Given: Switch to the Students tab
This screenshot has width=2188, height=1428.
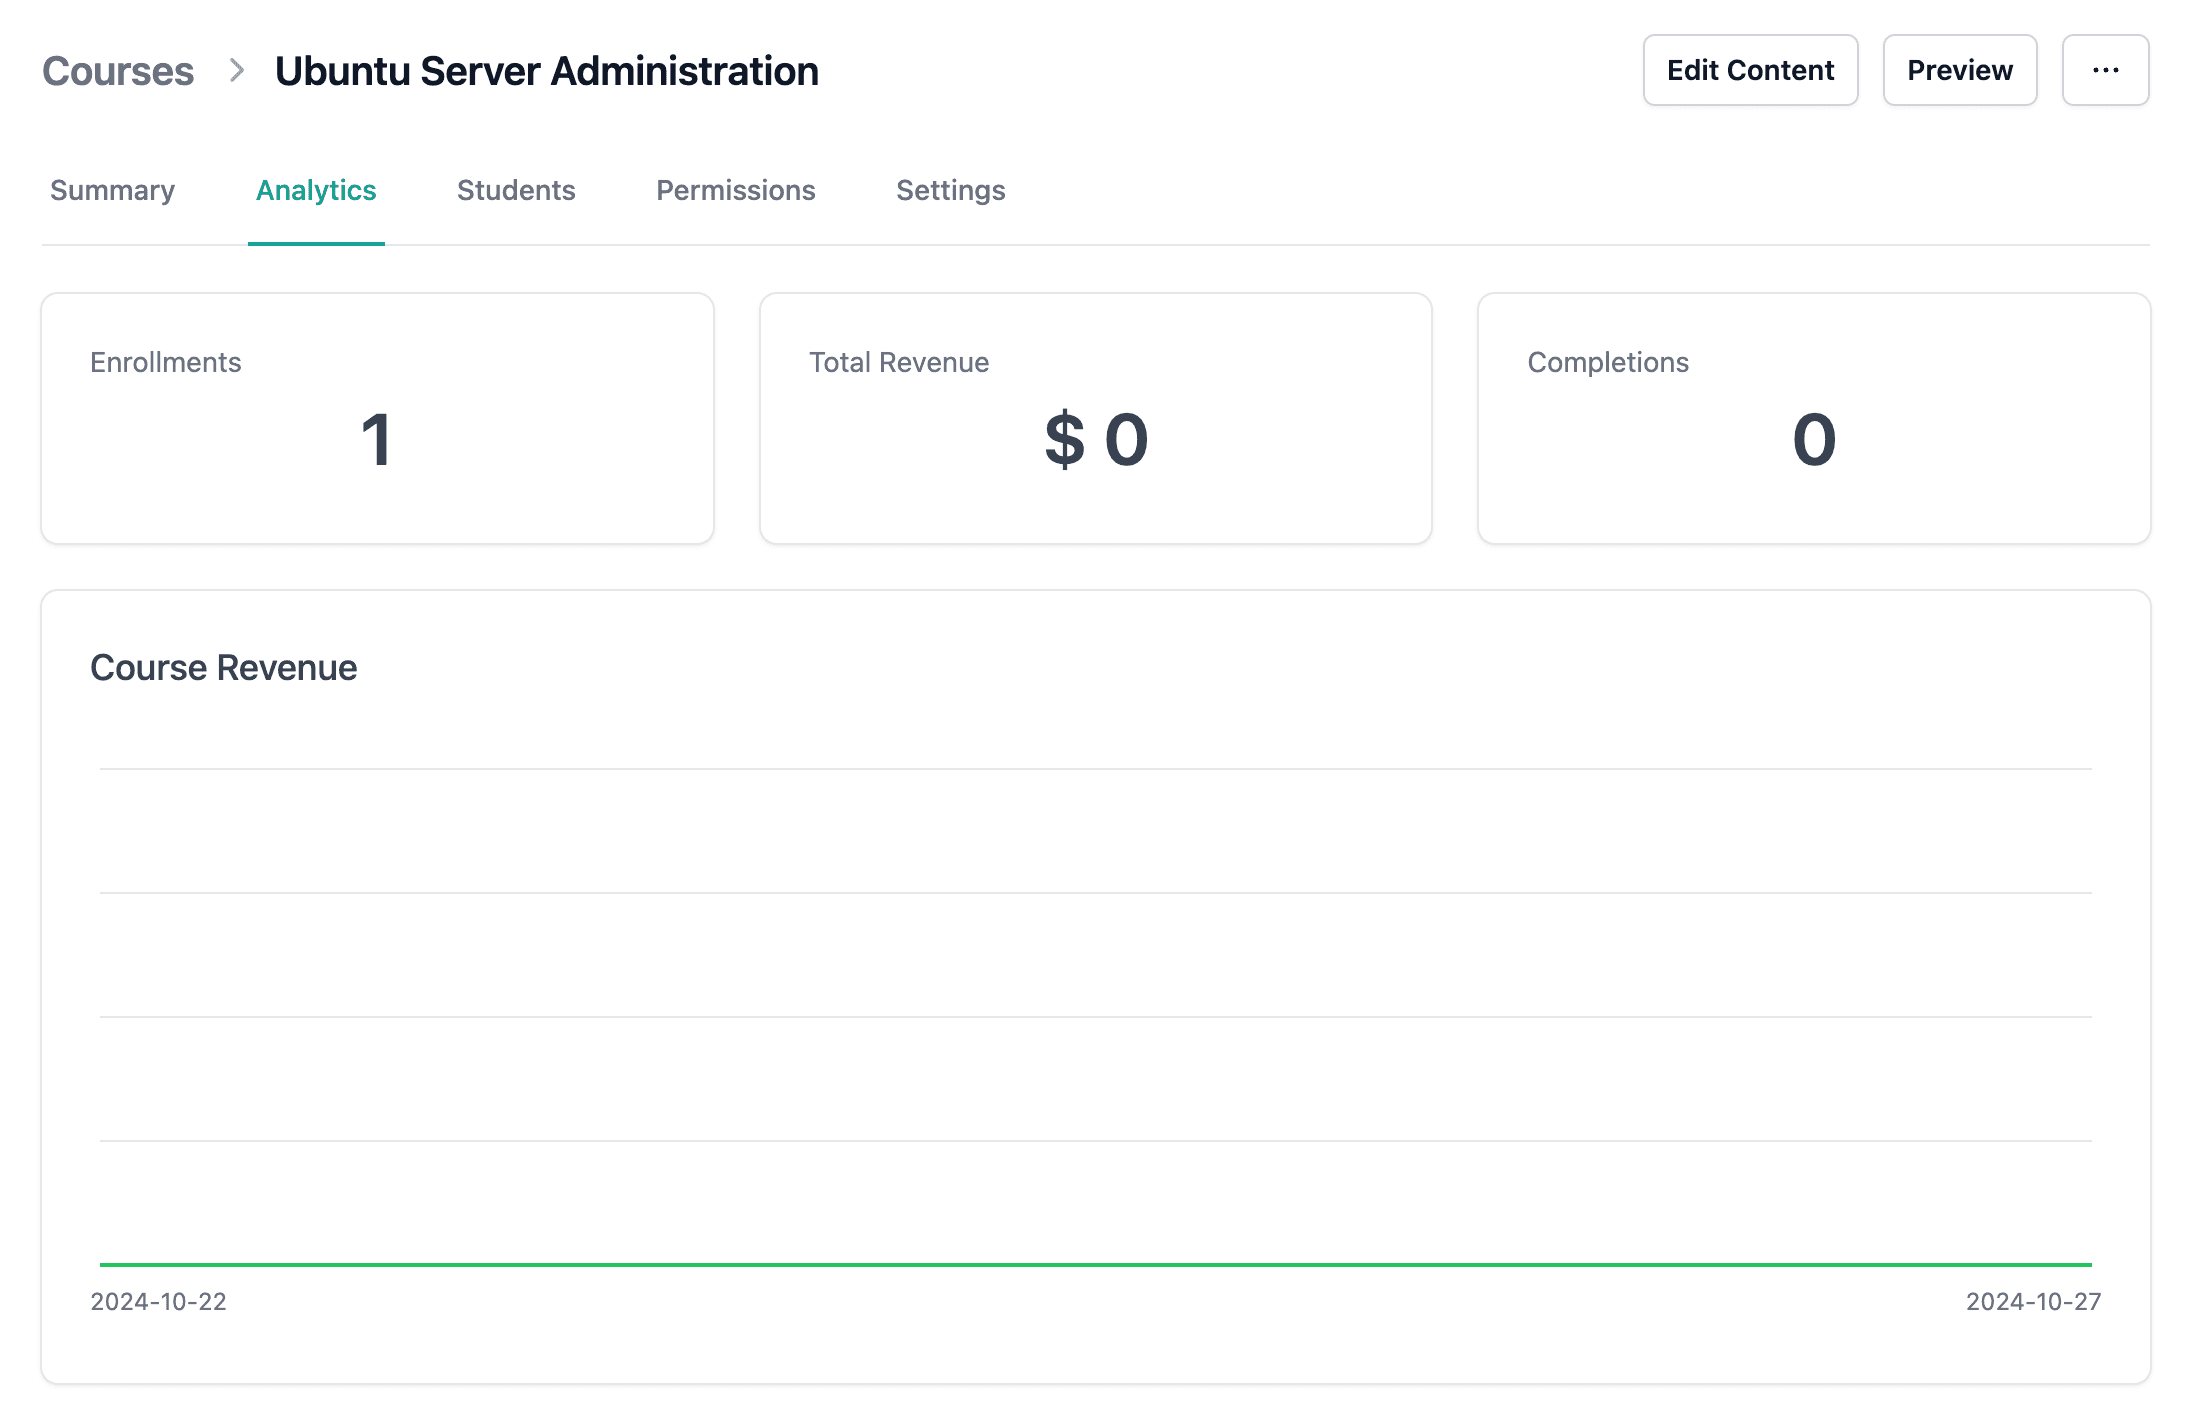Looking at the screenshot, I should click(516, 190).
